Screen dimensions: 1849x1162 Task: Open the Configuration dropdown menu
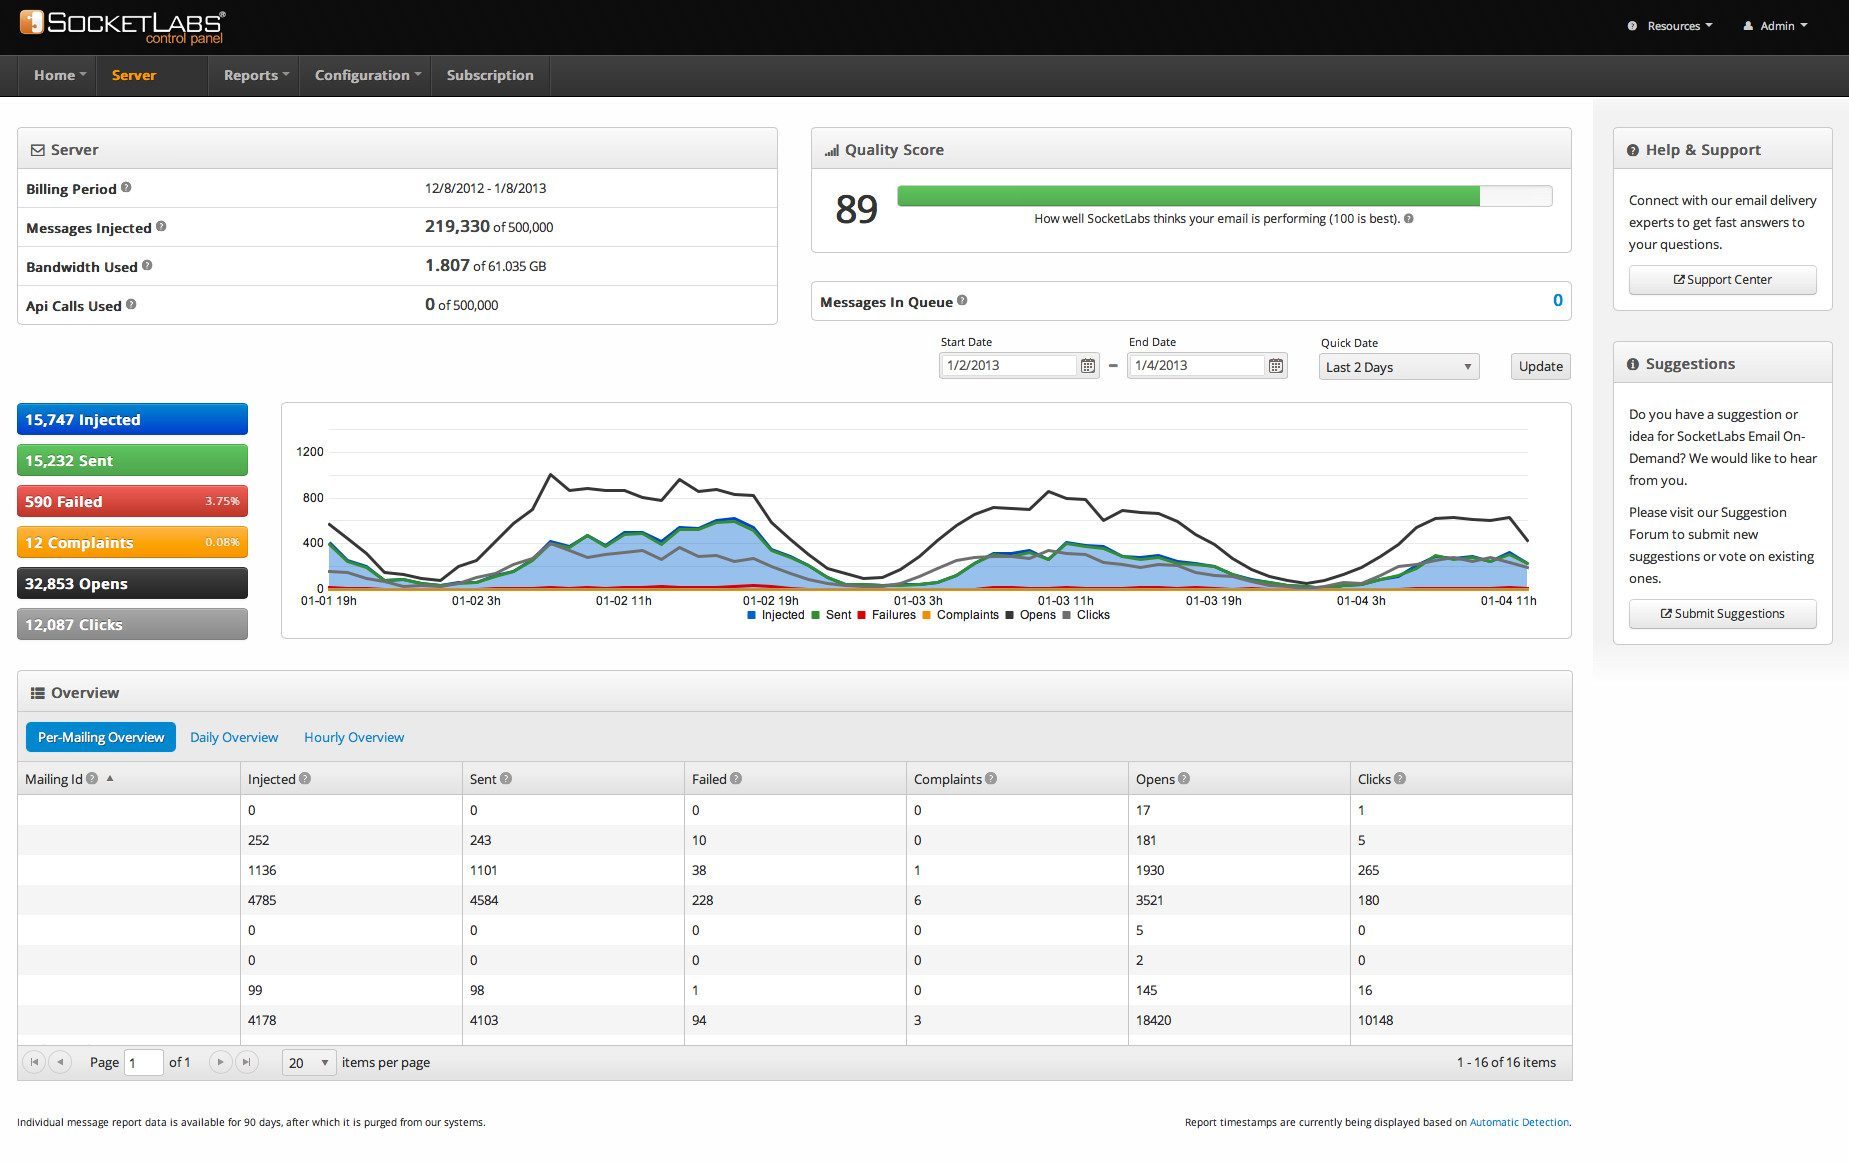coord(367,75)
